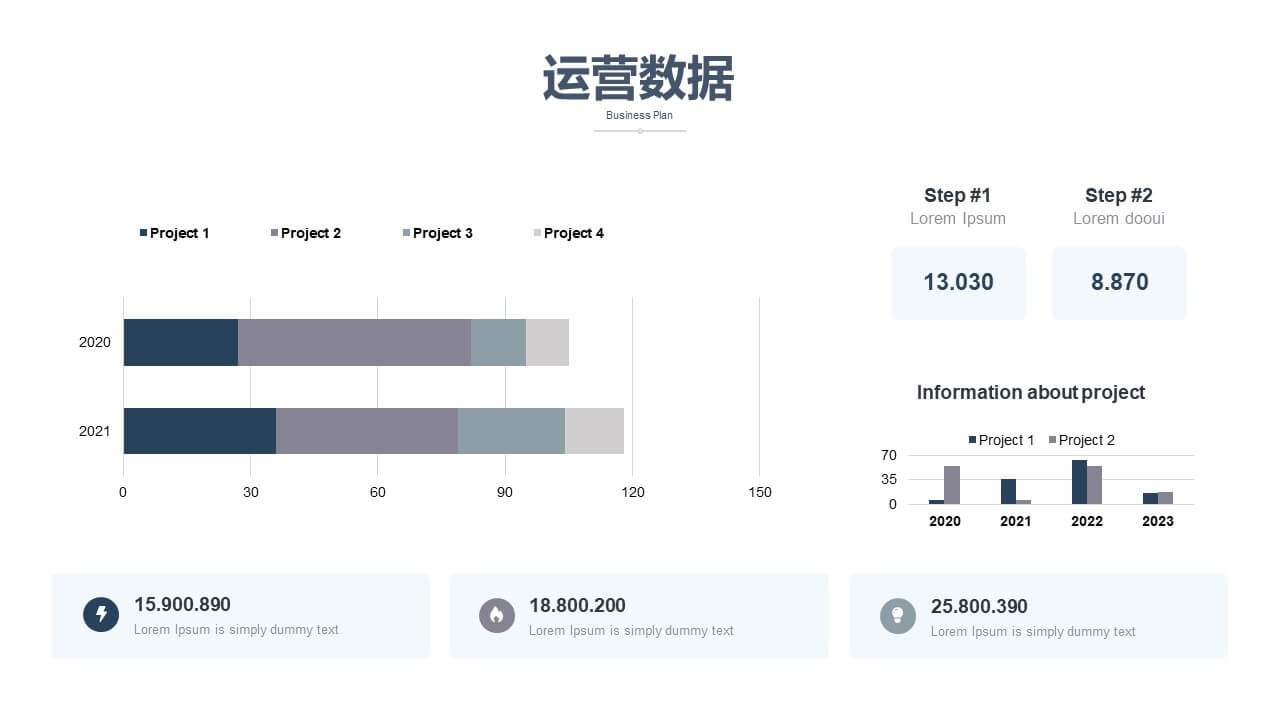
Task: Click the light bulb icon beside 25.800.390
Action: click(x=898, y=616)
